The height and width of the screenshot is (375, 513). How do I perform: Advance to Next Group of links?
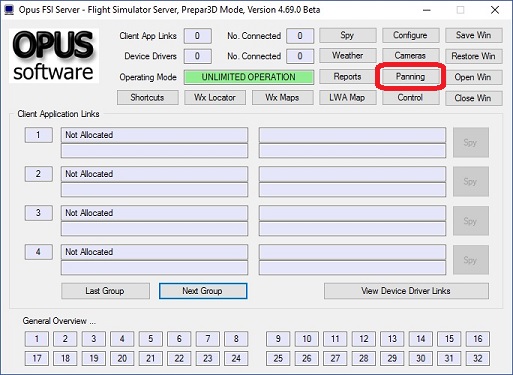203,291
